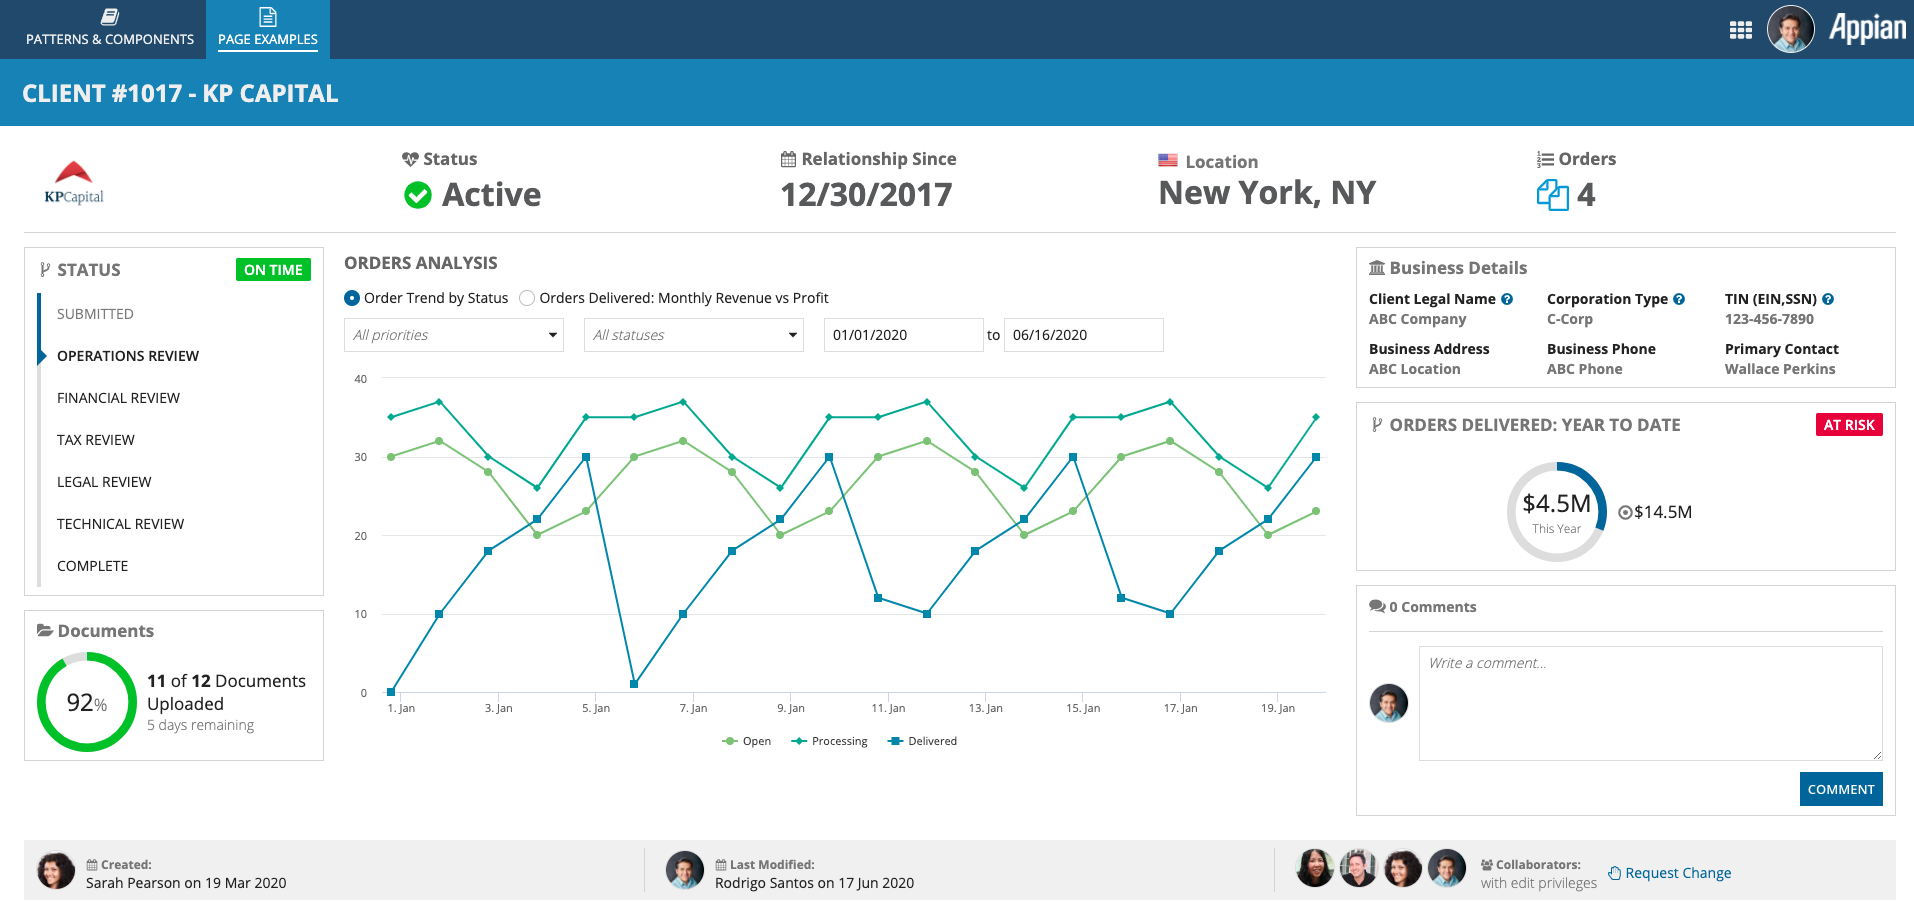Select the Order Trend by Status radio button
The width and height of the screenshot is (1914, 913).
pyautogui.click(x=352, y=297)
